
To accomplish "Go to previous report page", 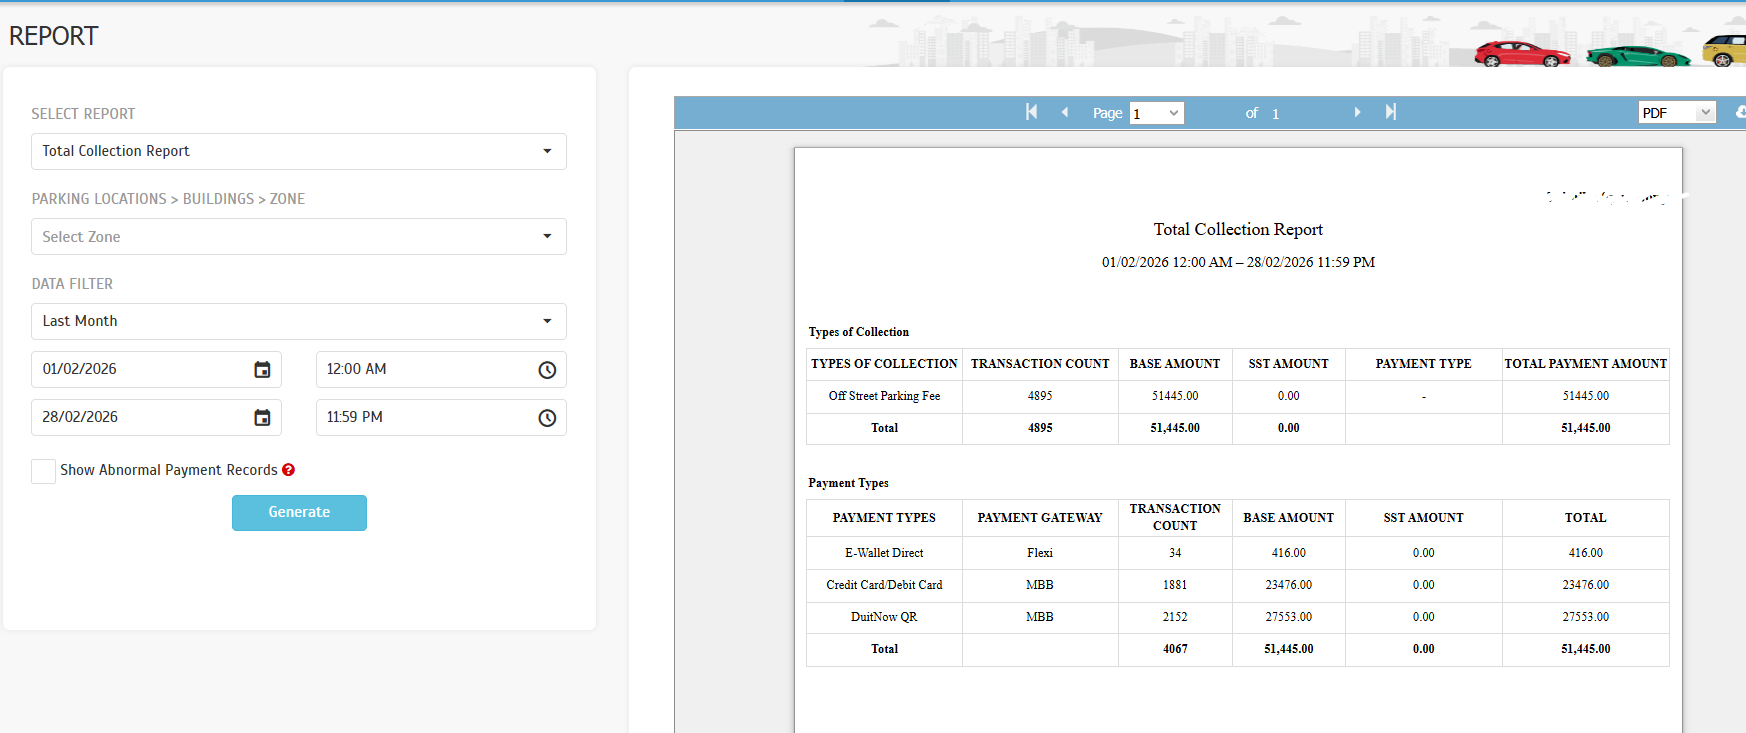I will pyautogui.click(x=1065, y=112).
